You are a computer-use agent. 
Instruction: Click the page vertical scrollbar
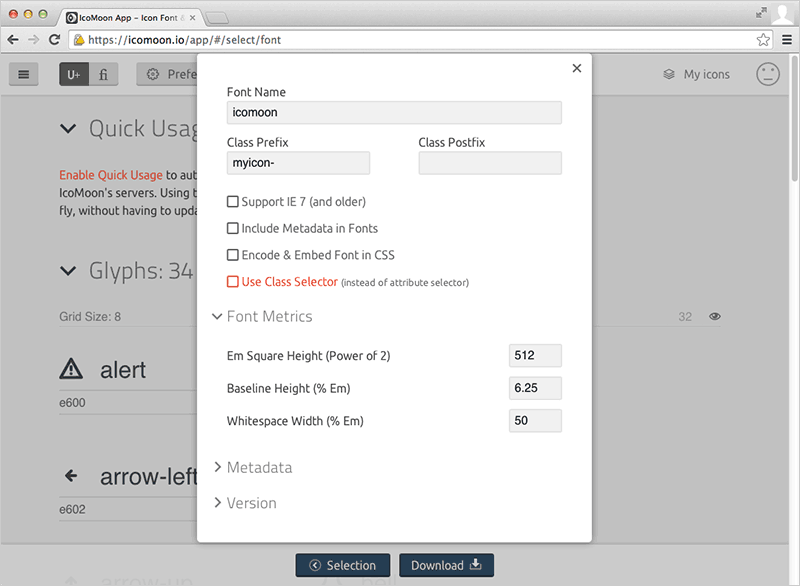click(x=794, y=118)
